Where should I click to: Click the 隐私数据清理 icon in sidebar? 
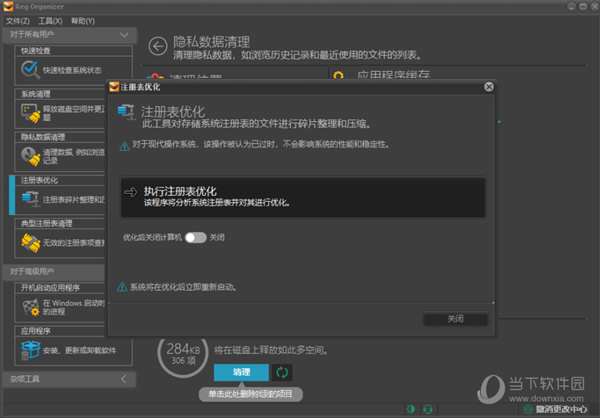tap(27, 156)
